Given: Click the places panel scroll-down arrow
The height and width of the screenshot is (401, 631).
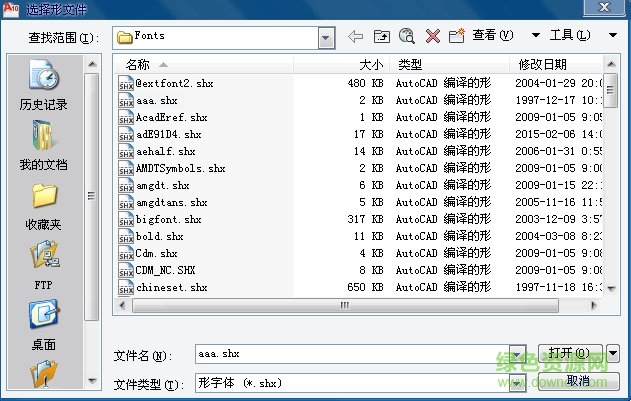Looking at the screenshot, I should click(92, 381).
